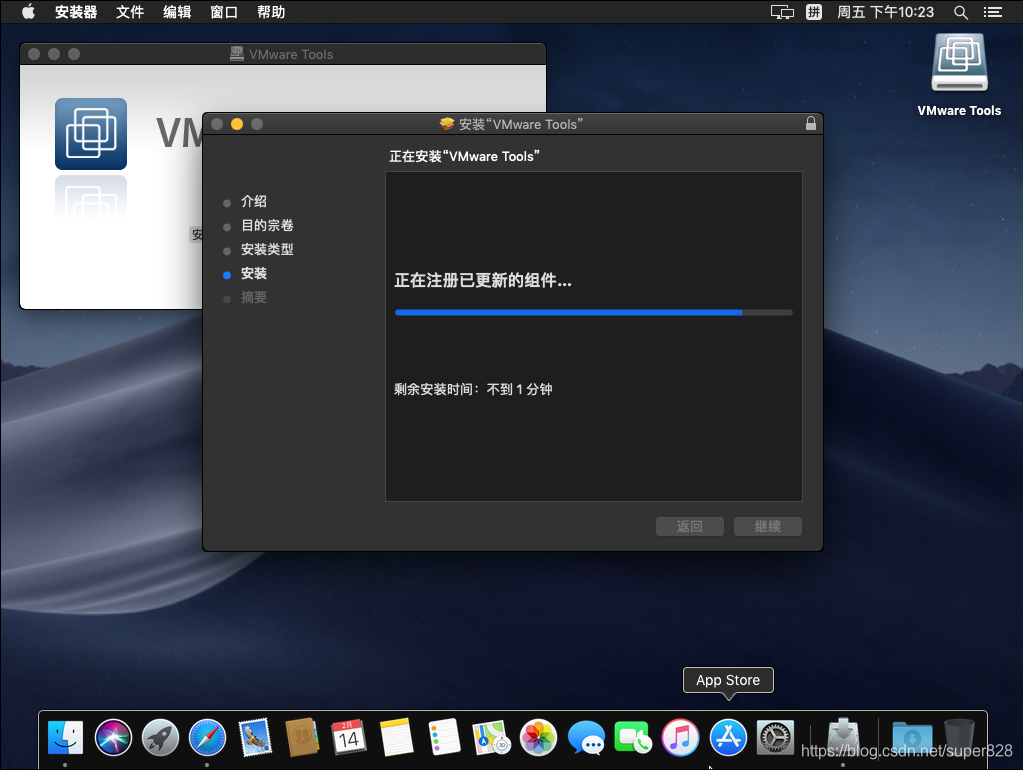Open the 帮助 menu
Screen dimensions: 1023x770
(x=271, y=12)
